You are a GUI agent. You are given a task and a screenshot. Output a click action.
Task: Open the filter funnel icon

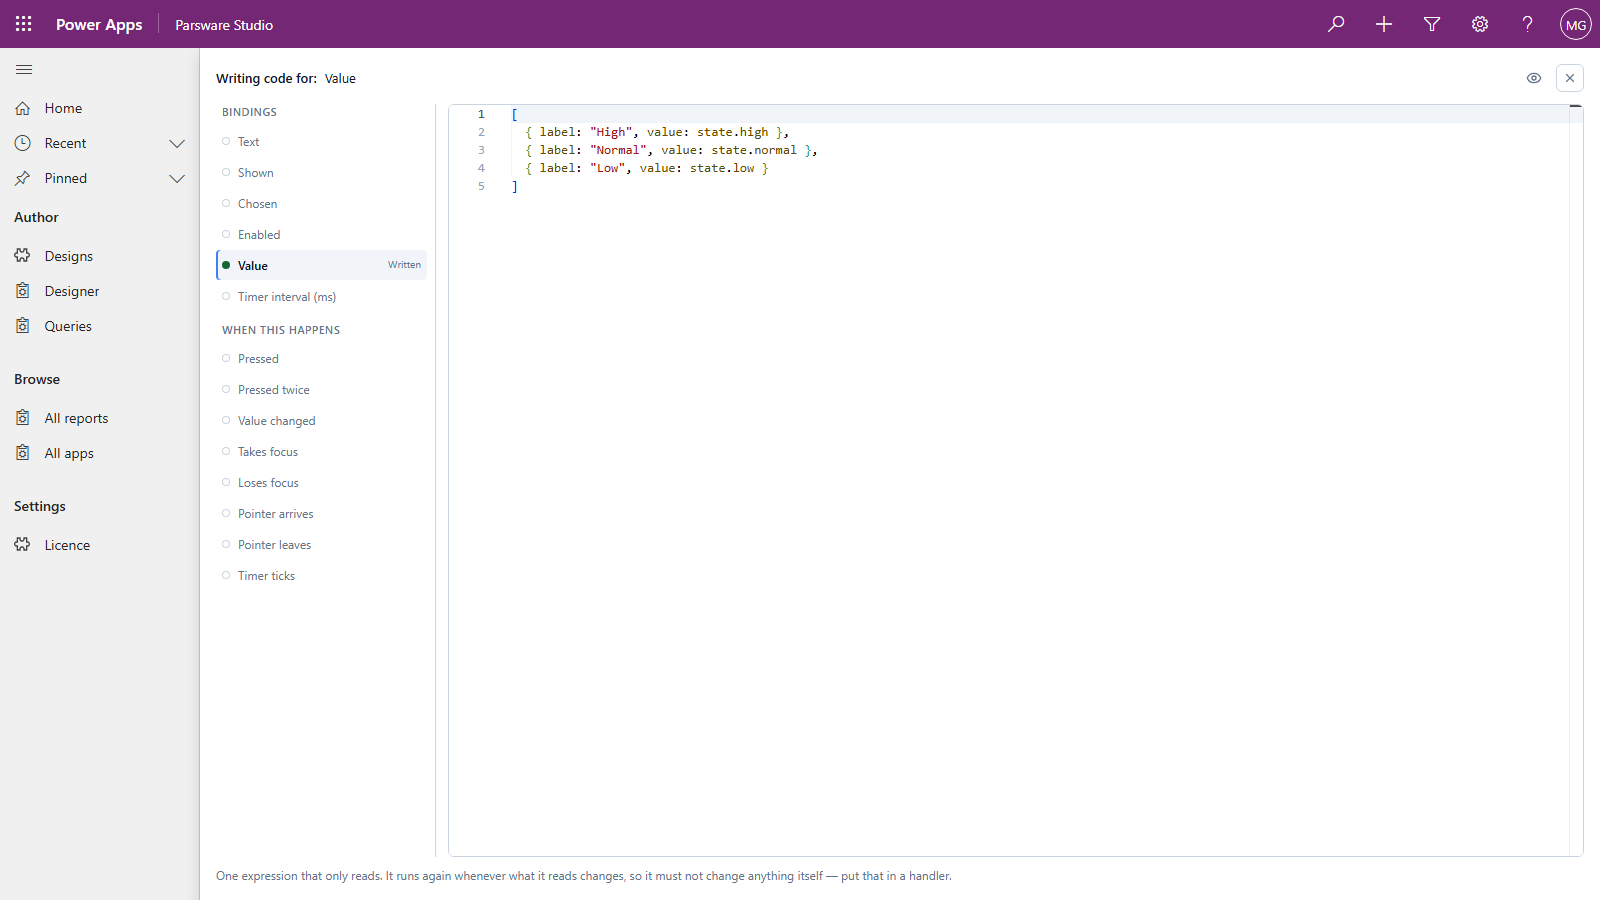coord(1432,24)
